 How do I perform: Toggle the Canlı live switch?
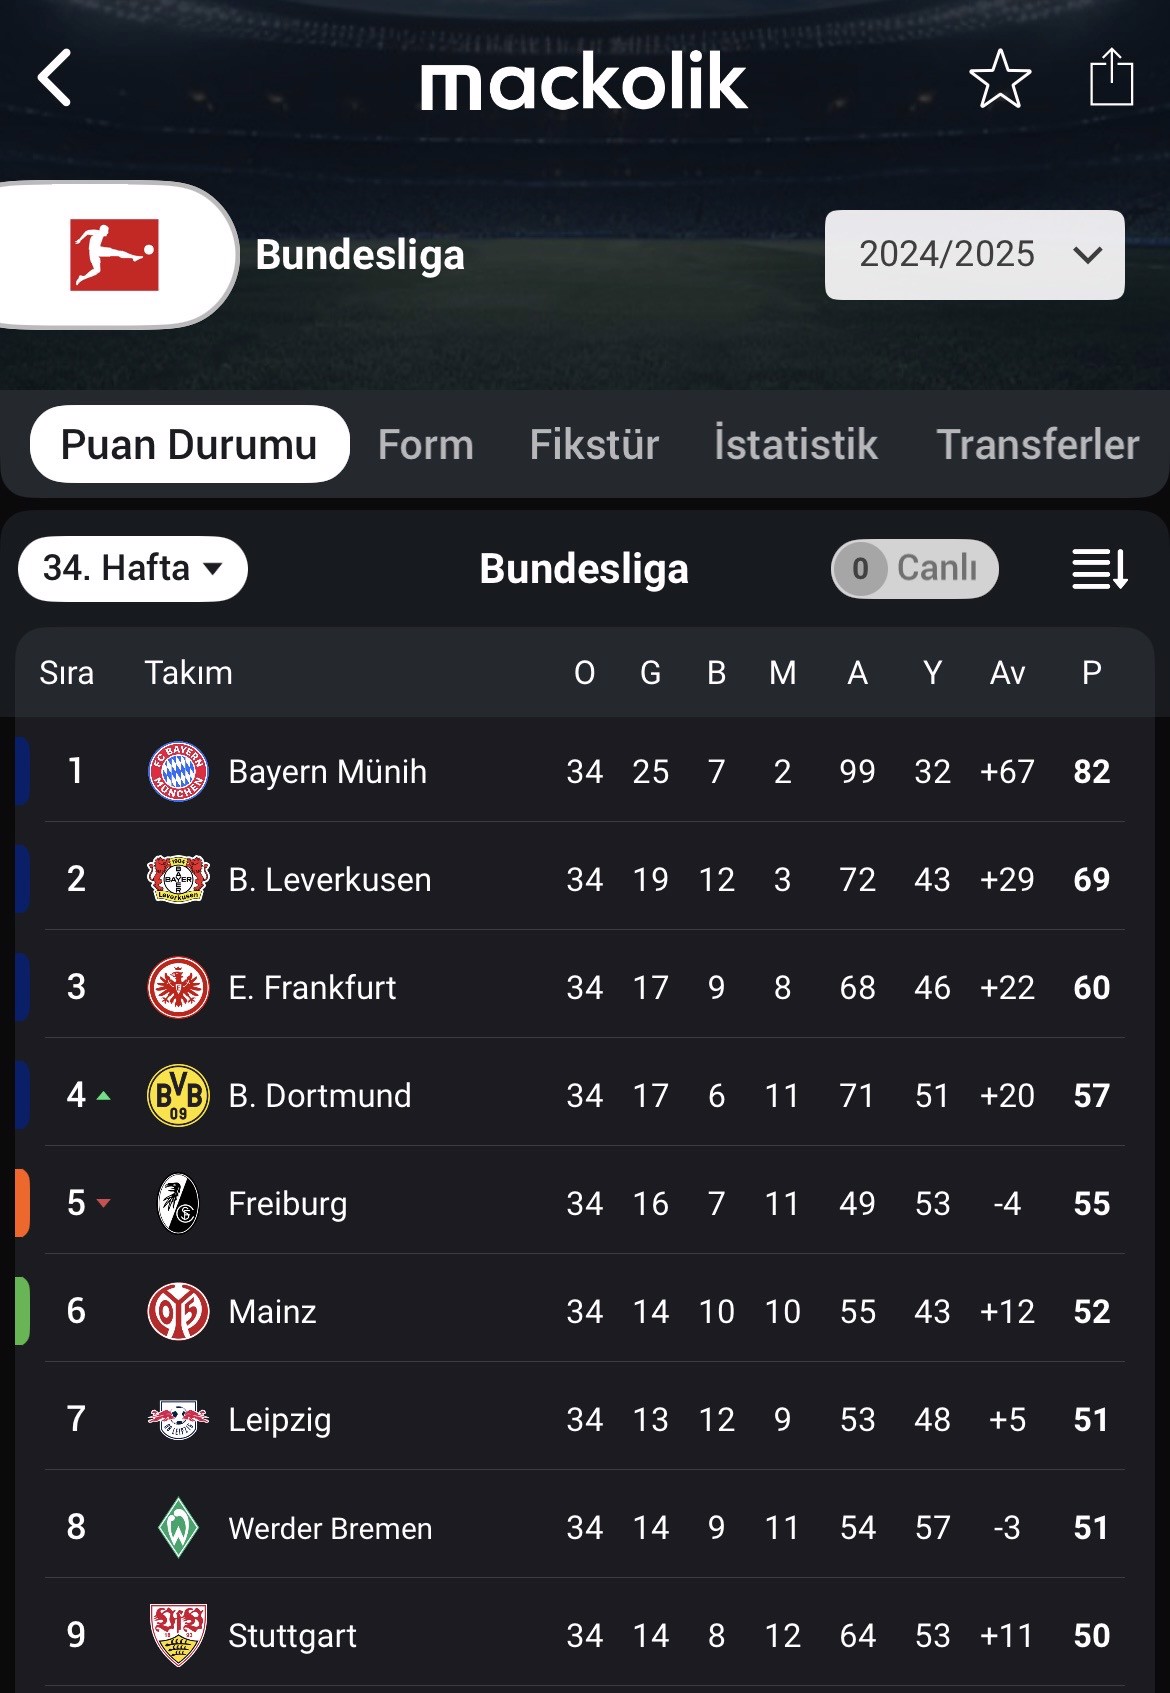tap(915, 569)
